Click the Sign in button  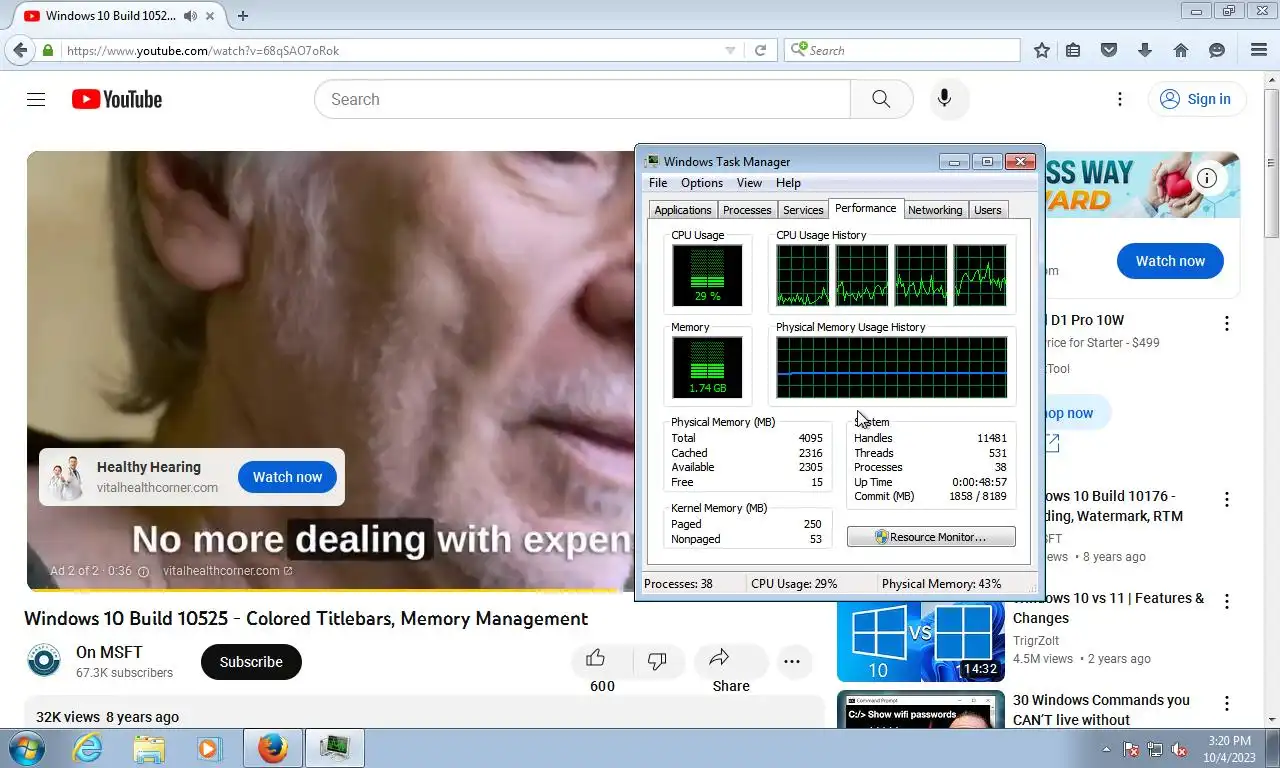pyautogui.click(x=1196, y=99)
